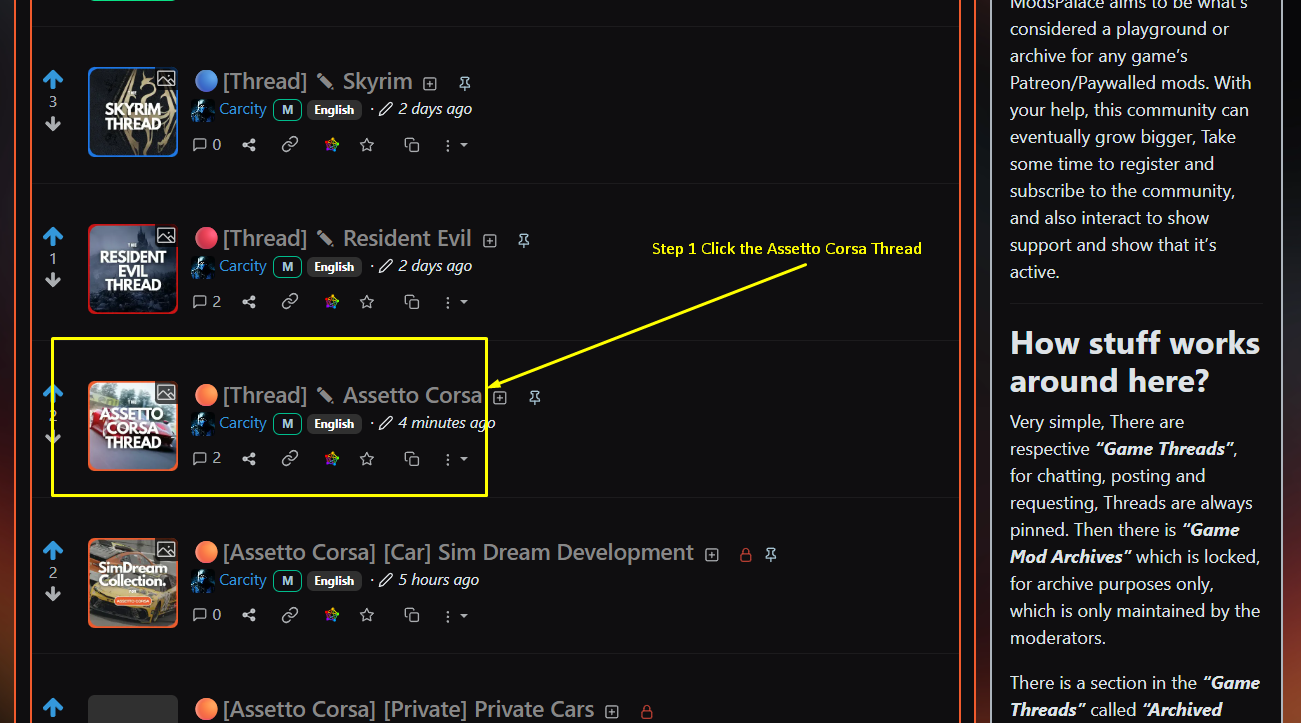This screenshot has height=723, width=1301.
Task: Expand the Assetto Corsa thread preview
Action: 500,398
